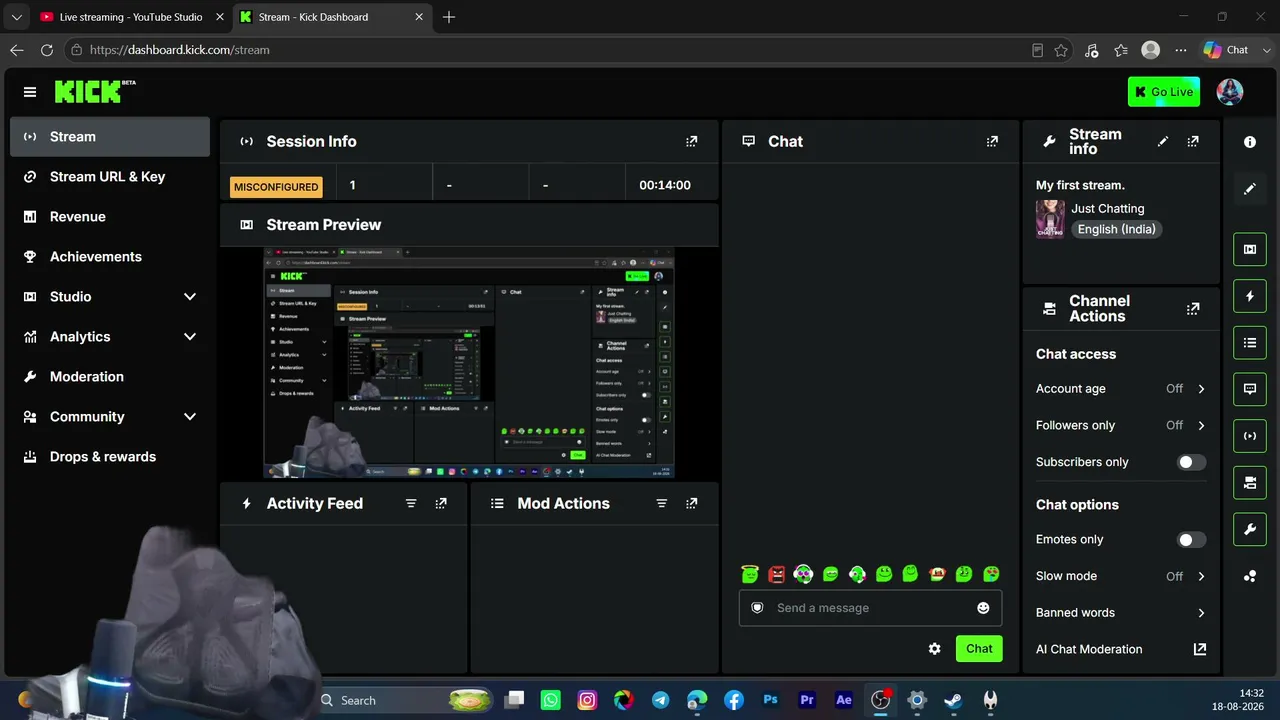Toggle the Session Info widget in right rail

1250,436
